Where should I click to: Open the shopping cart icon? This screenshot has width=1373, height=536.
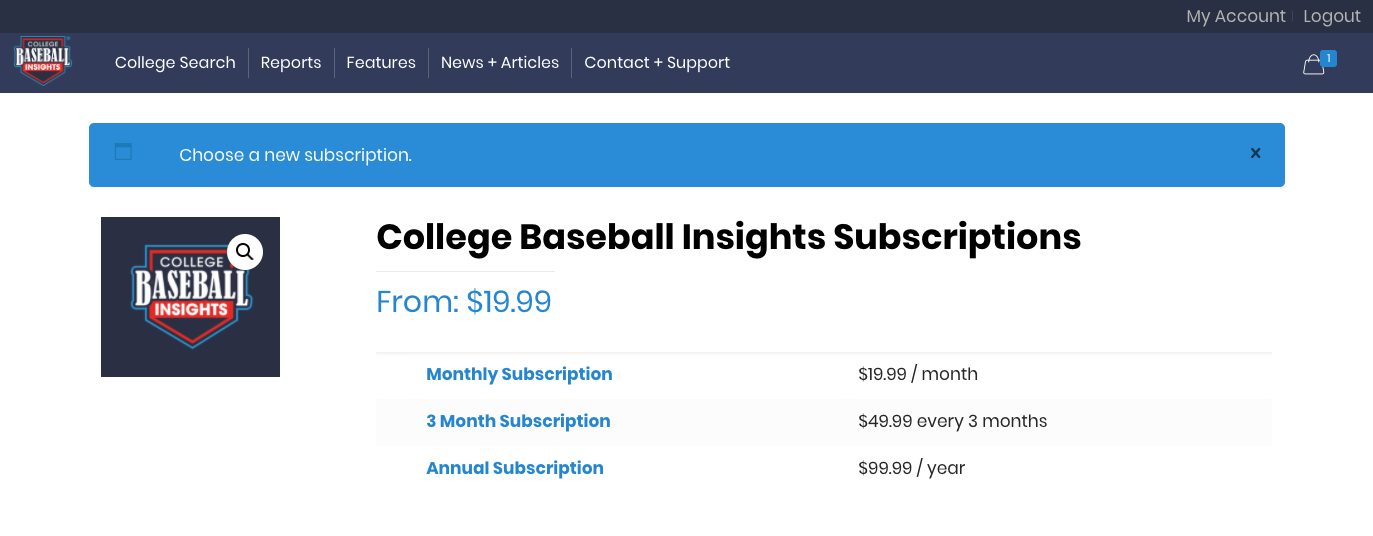pos(1314,65)
